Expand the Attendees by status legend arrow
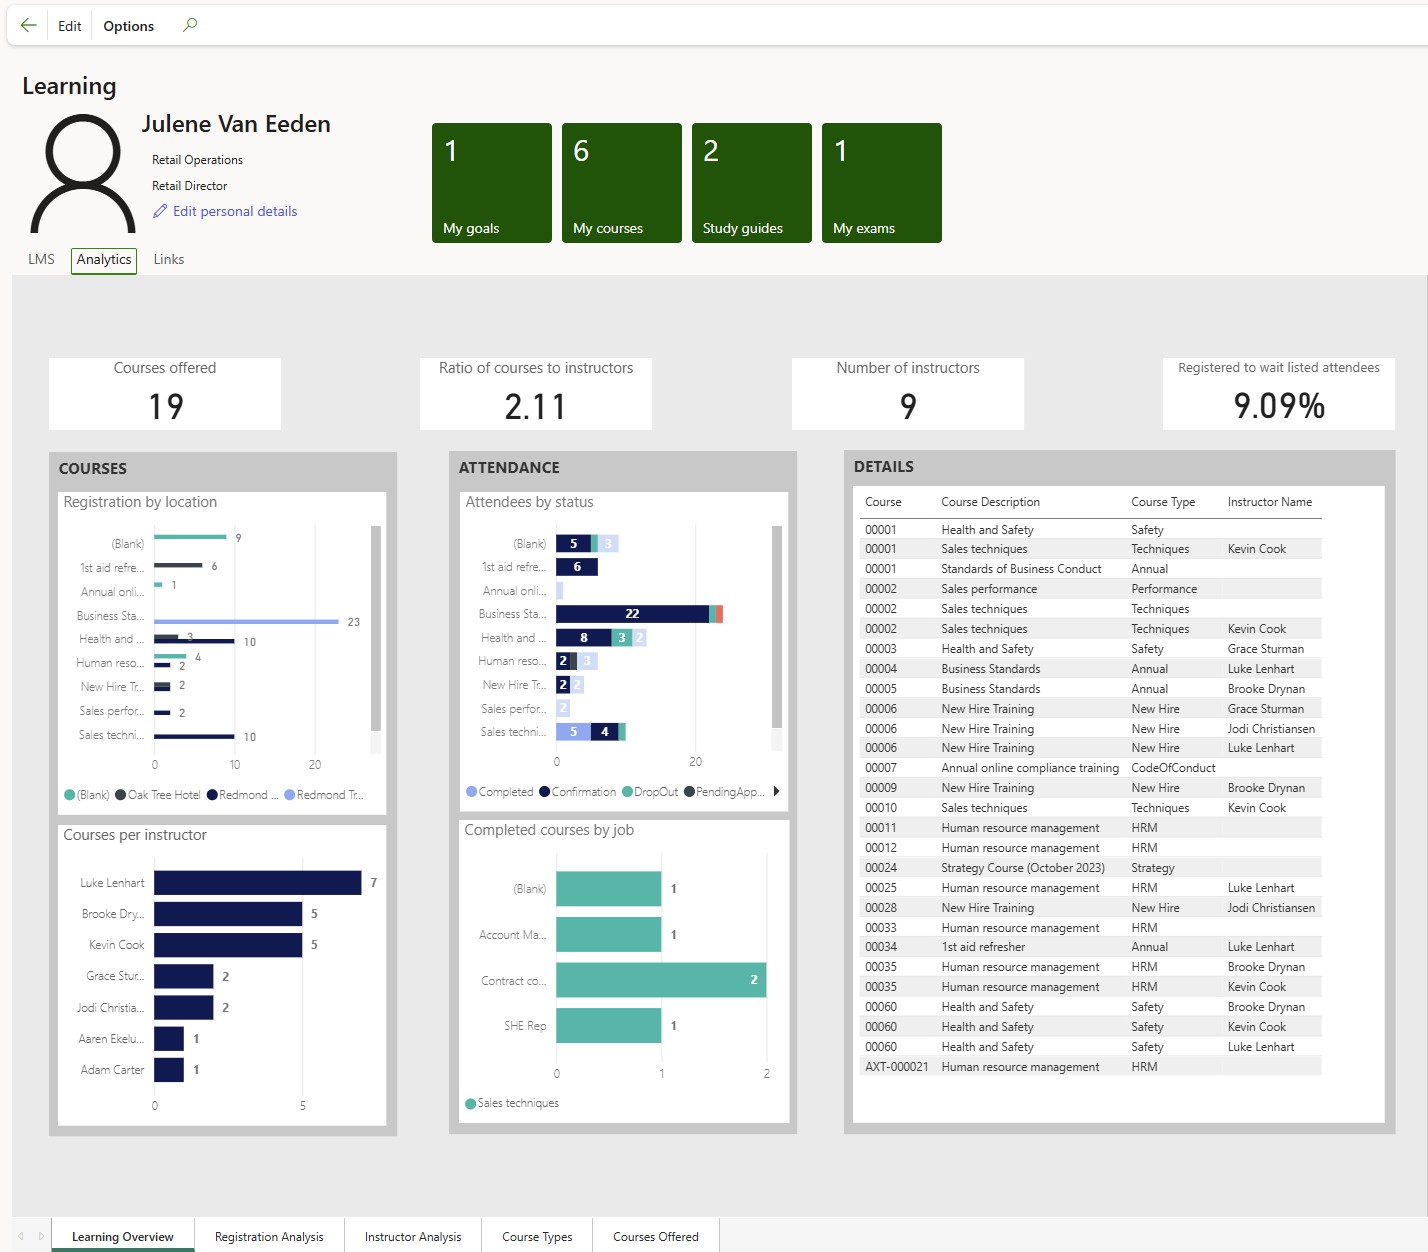The image size is (1428, 1252). pos(776,791)
